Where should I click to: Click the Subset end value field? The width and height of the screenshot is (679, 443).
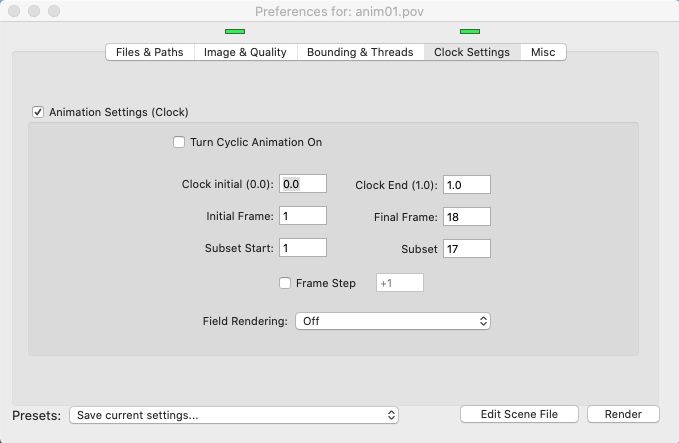click(x=465, y=248)
